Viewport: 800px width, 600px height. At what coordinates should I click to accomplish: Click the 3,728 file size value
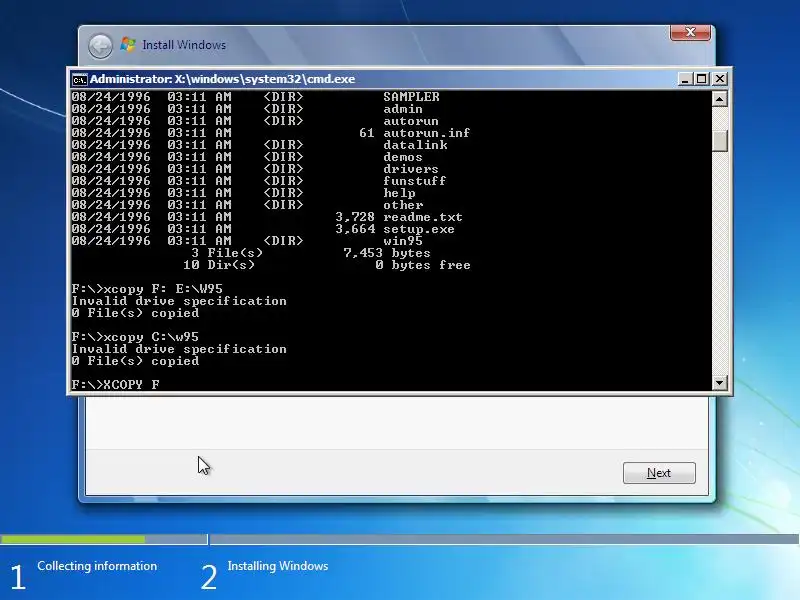(355, 217)
